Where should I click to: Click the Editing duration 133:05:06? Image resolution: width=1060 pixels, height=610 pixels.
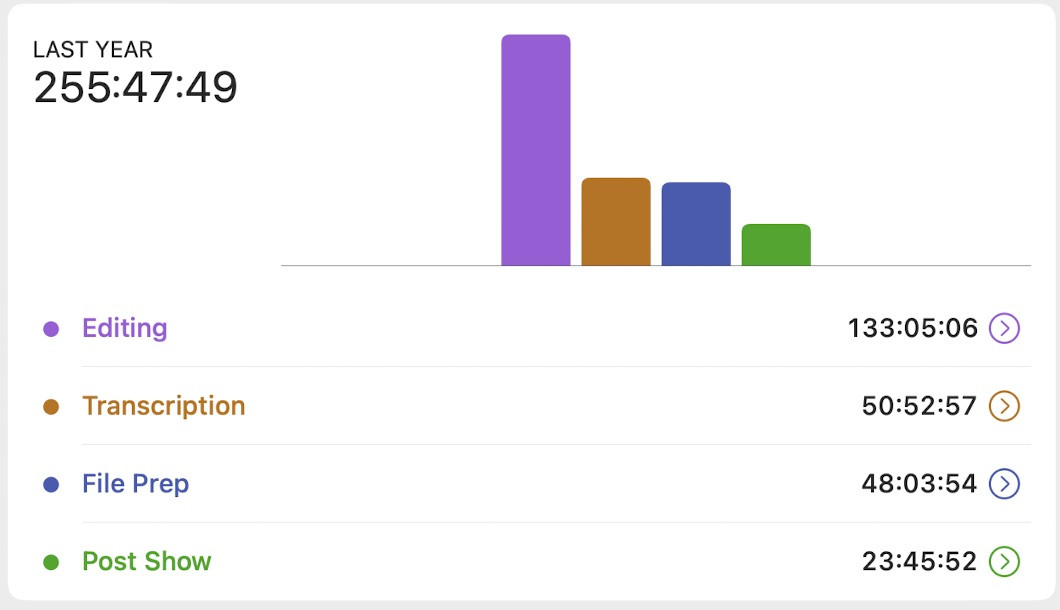[x=913, y=328]
